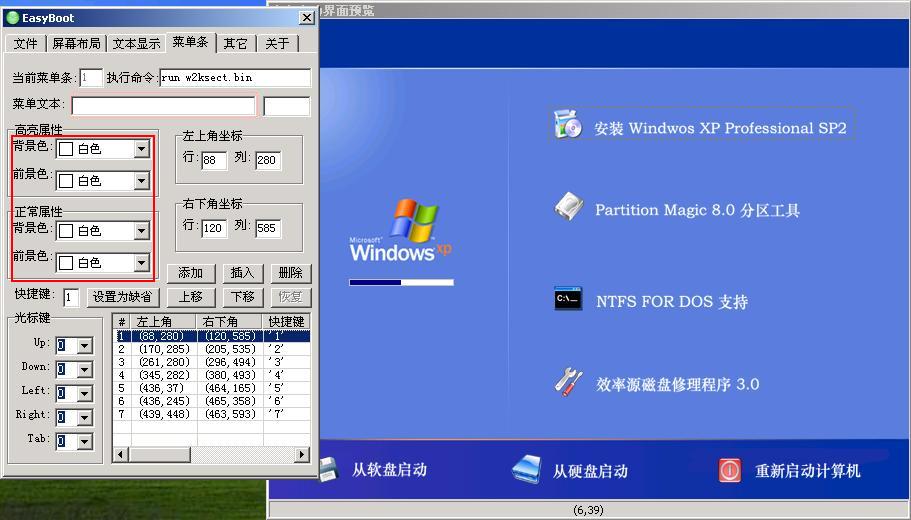Click the 添加 button
Screen dimensions: 911x520
[x=191, y=273]
